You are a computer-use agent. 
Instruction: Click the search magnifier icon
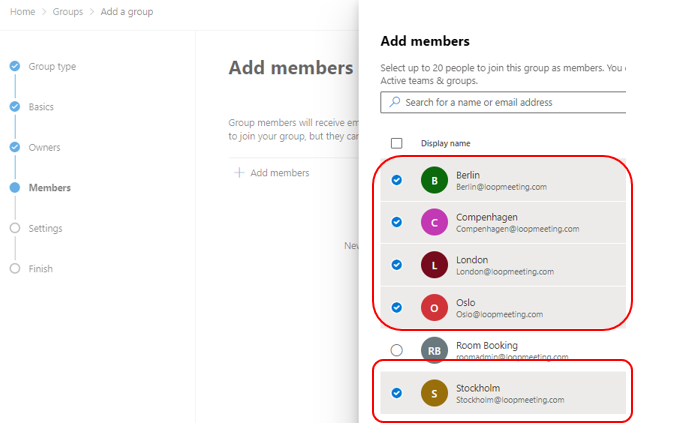[x=395, y=102]
